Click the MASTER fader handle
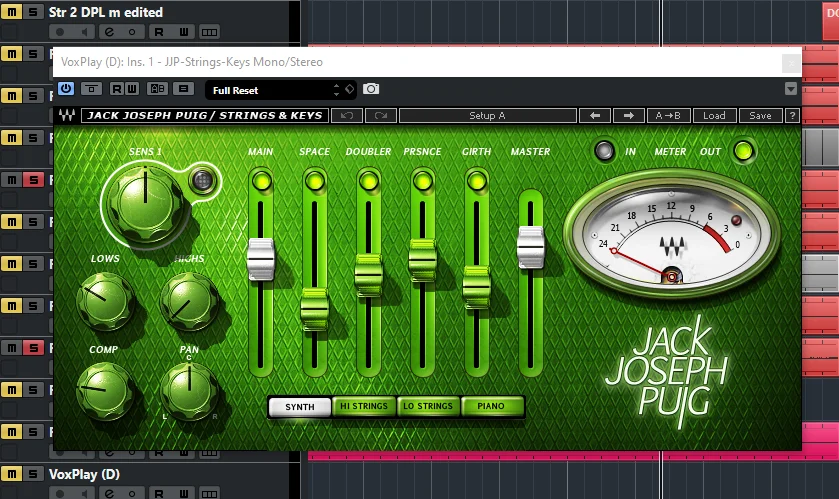This screenshot has height=499, width=839. pyautogui.click(x=530, y=247)
